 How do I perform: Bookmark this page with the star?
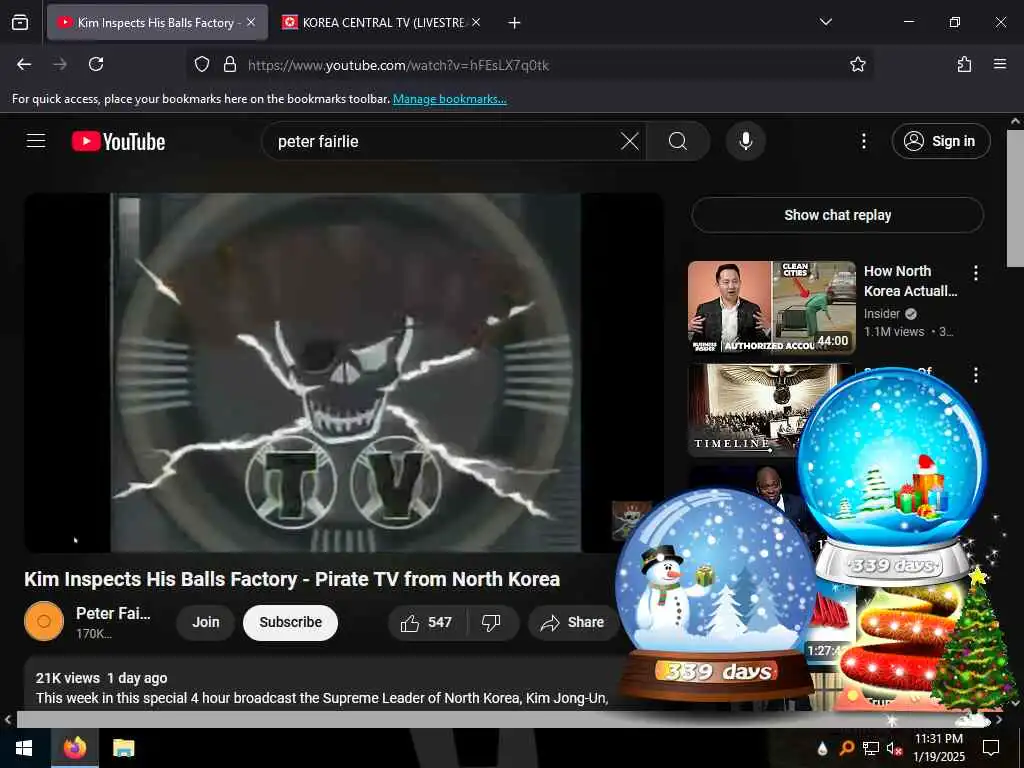pos(857,64)
